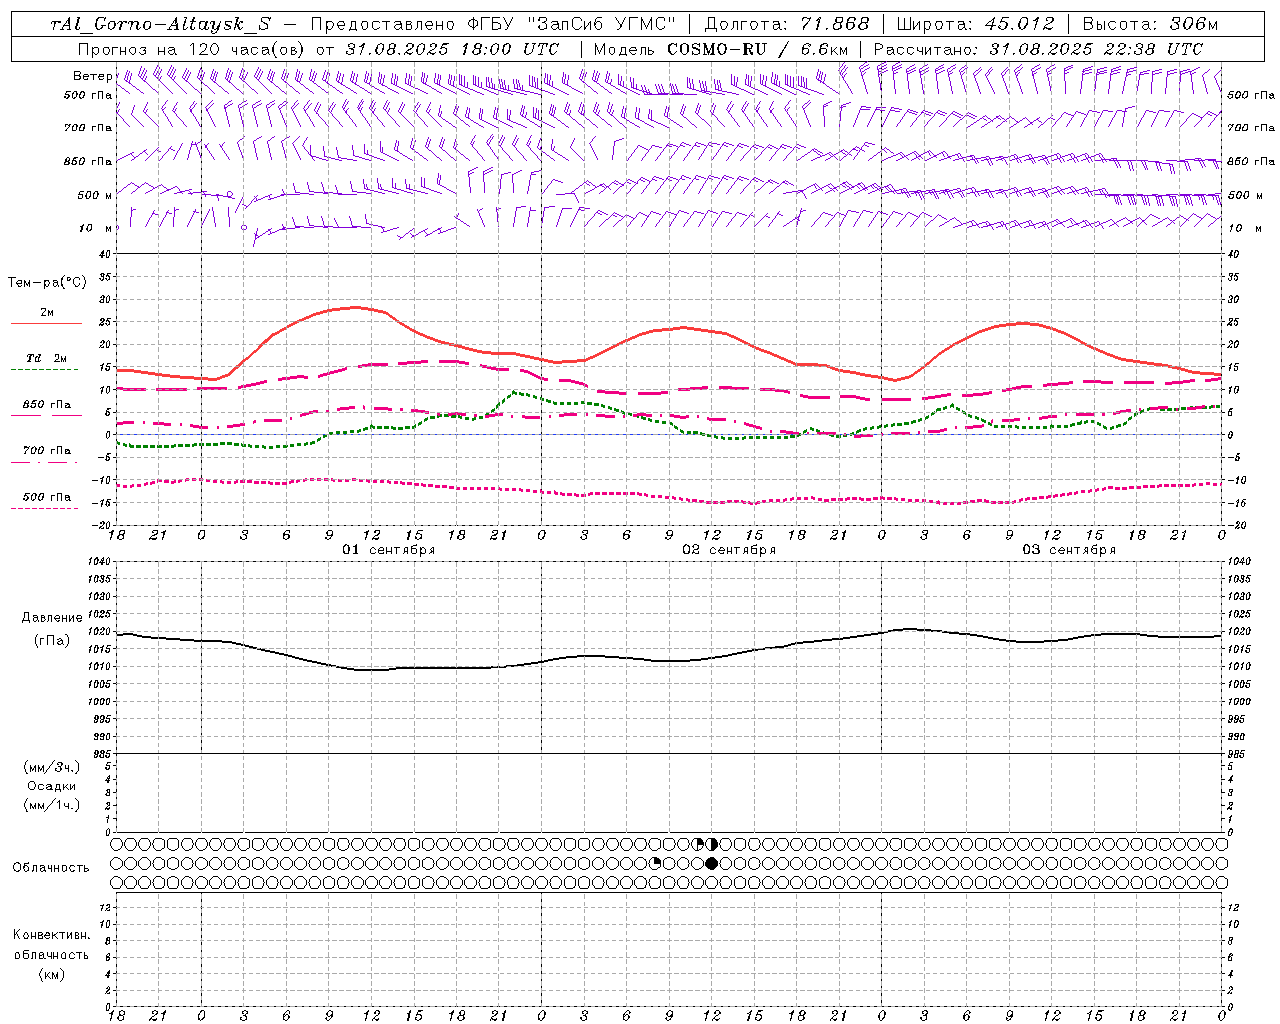Viewport: 1280px width, 1024px height.
Task: Click the 700 гПа label in the temperature legend
Action: tap(47, 451)
